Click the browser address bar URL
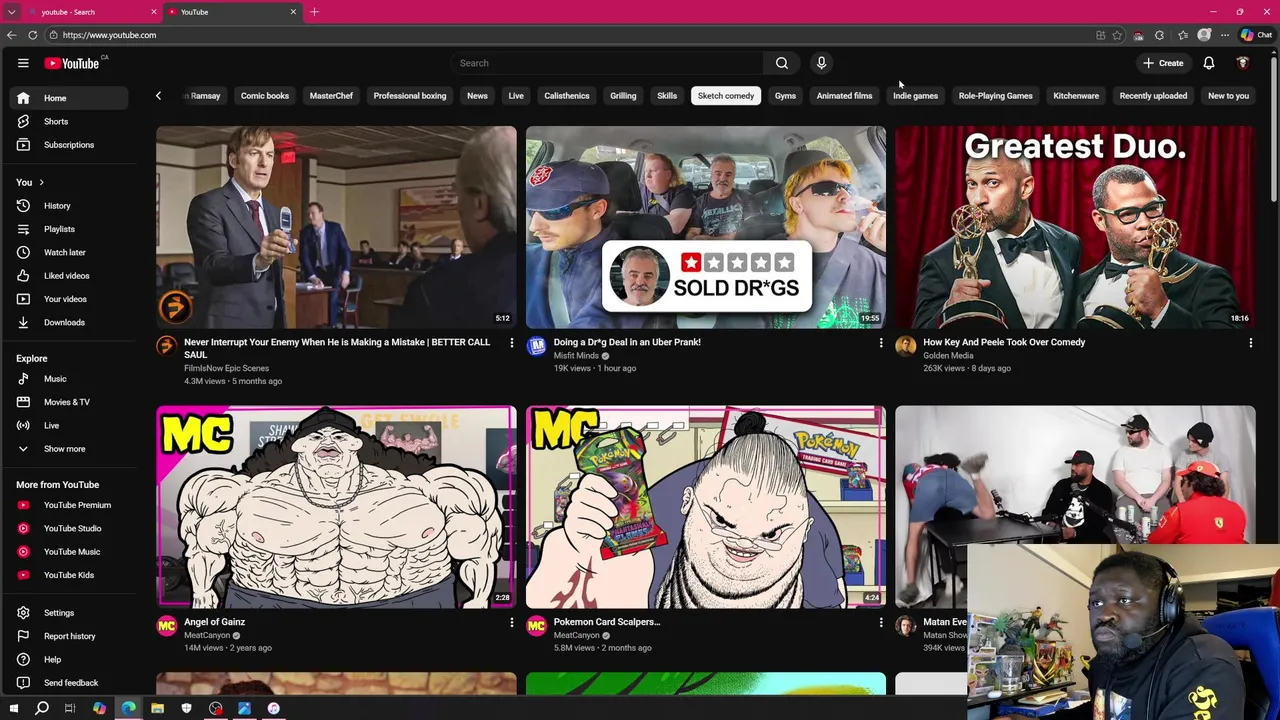This screenshot has width=1280, height=720. click(x=109, y=35)
